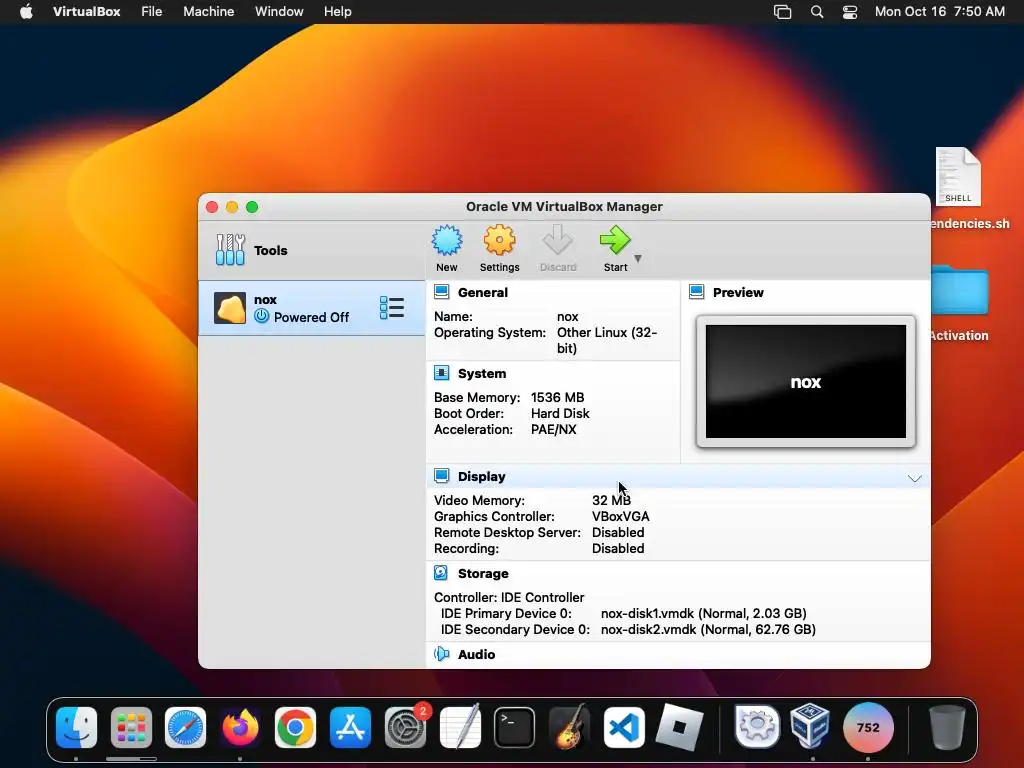Click nox-disk1.vmdk storage entry
The height and width of the screenshot is (768, 1024).
(x=703, y=613)
